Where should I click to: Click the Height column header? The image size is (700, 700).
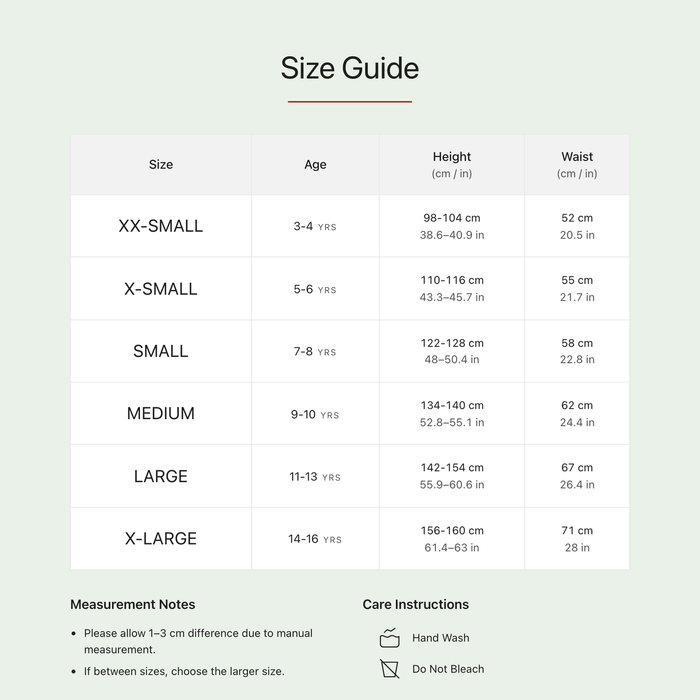[452, 164]
